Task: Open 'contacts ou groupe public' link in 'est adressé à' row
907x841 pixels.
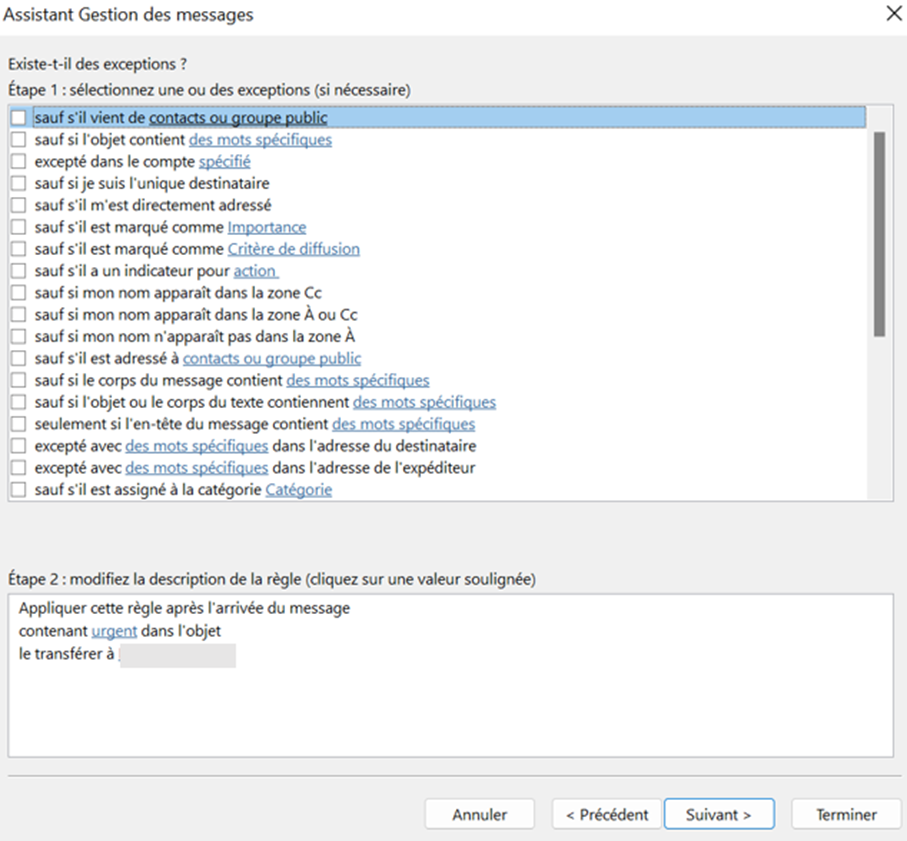Action: [x=272, y=359]
